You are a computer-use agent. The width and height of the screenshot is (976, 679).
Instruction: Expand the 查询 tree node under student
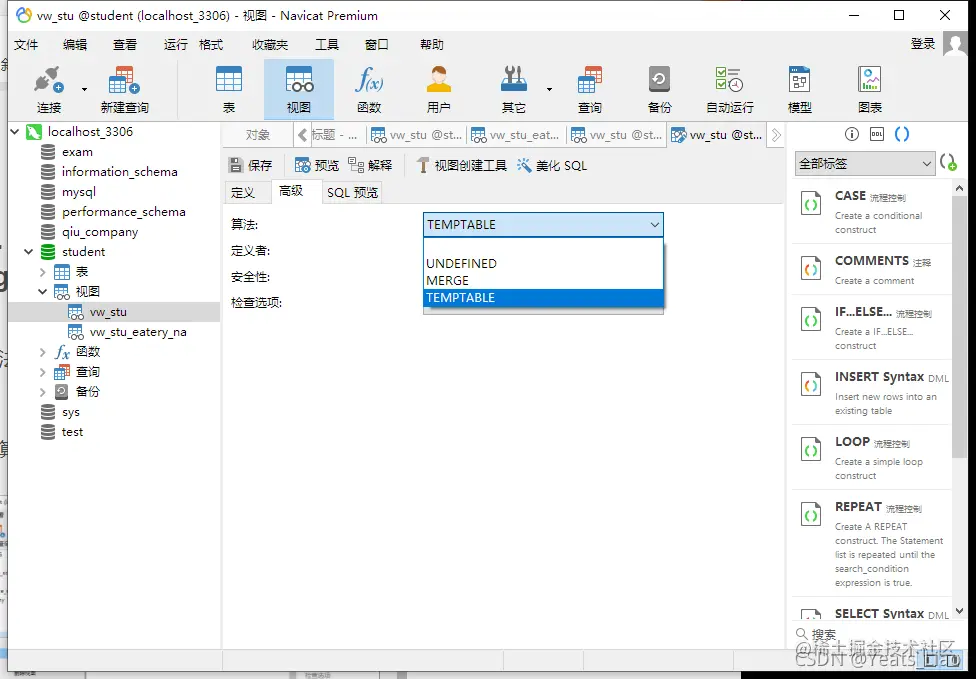[x=42, y=372]
